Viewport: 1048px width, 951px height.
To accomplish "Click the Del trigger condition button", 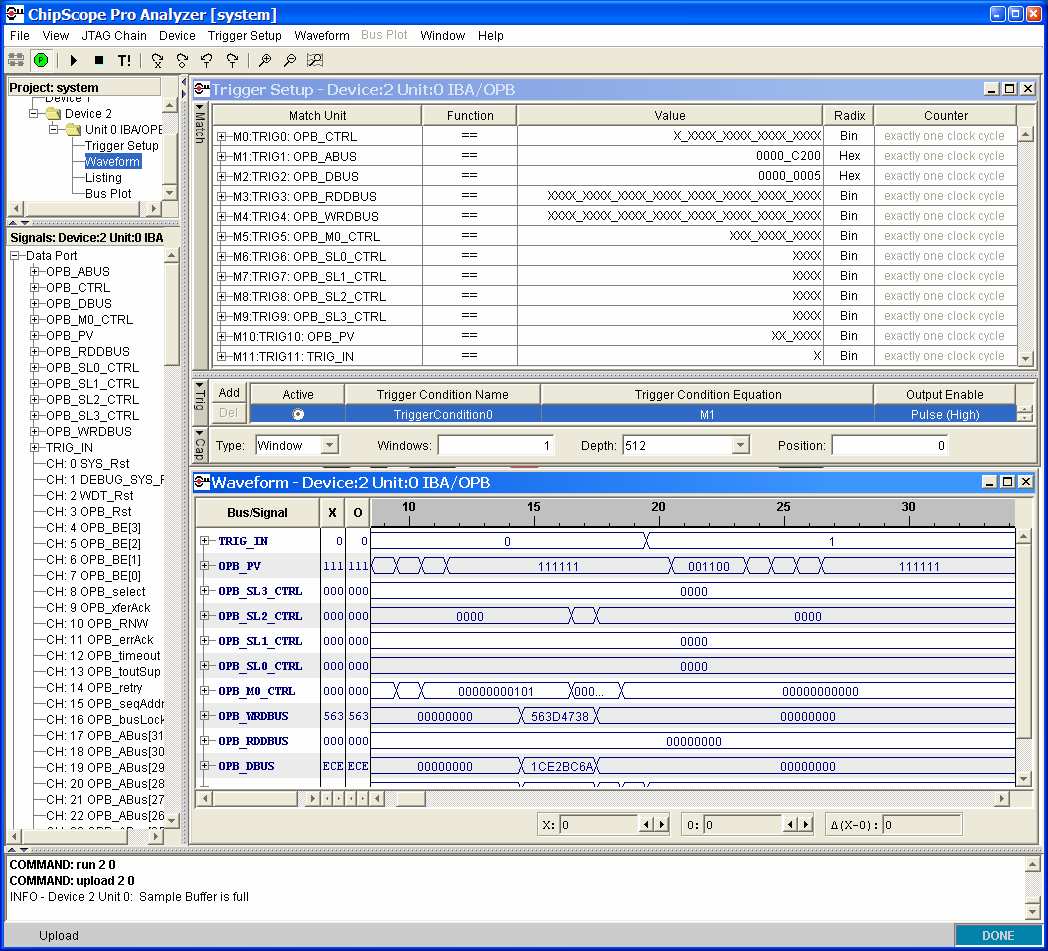I will point(229,413).
